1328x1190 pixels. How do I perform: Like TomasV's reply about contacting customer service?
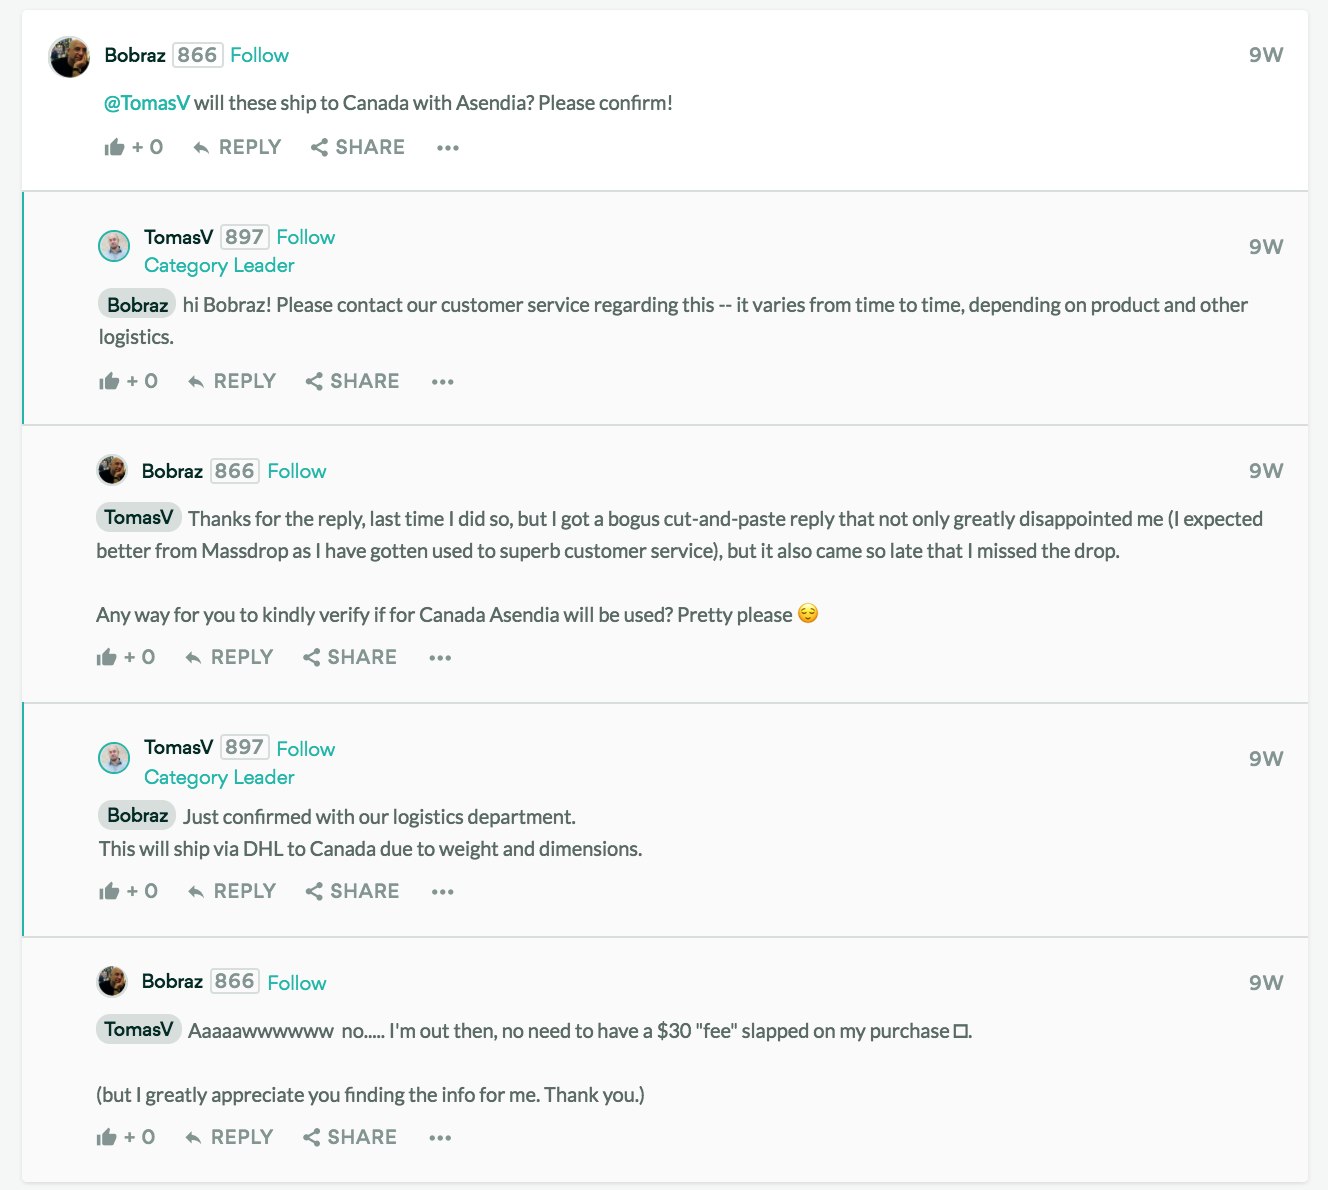pos(109,382)
